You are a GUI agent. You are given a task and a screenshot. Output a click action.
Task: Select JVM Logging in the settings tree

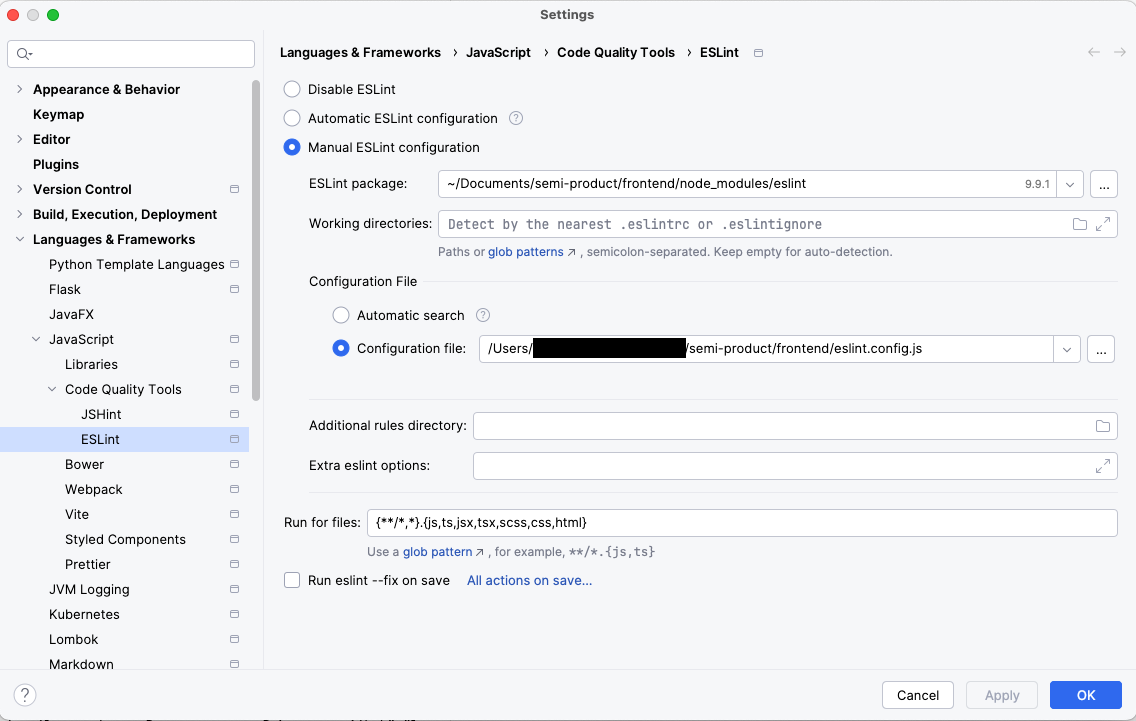(89, 589)
